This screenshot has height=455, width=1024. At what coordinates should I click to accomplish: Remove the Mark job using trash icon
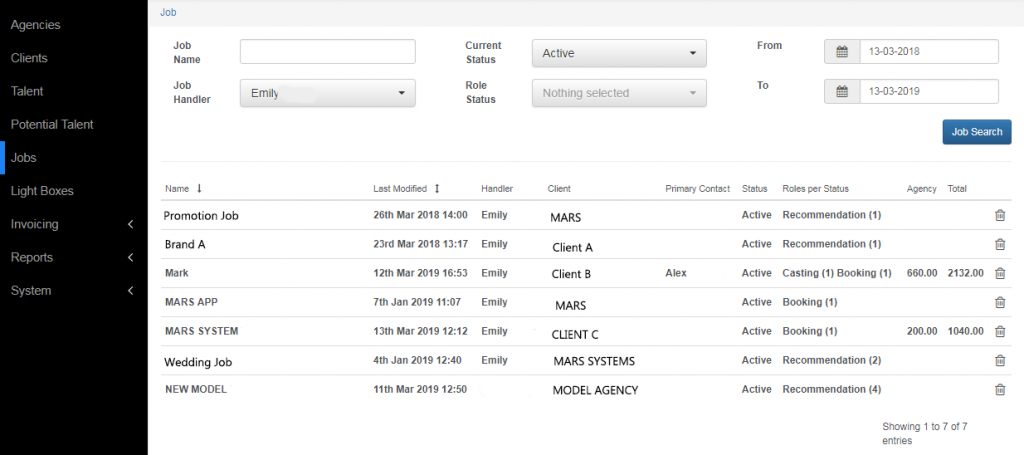pyautogui.click(x=999, y=273)
